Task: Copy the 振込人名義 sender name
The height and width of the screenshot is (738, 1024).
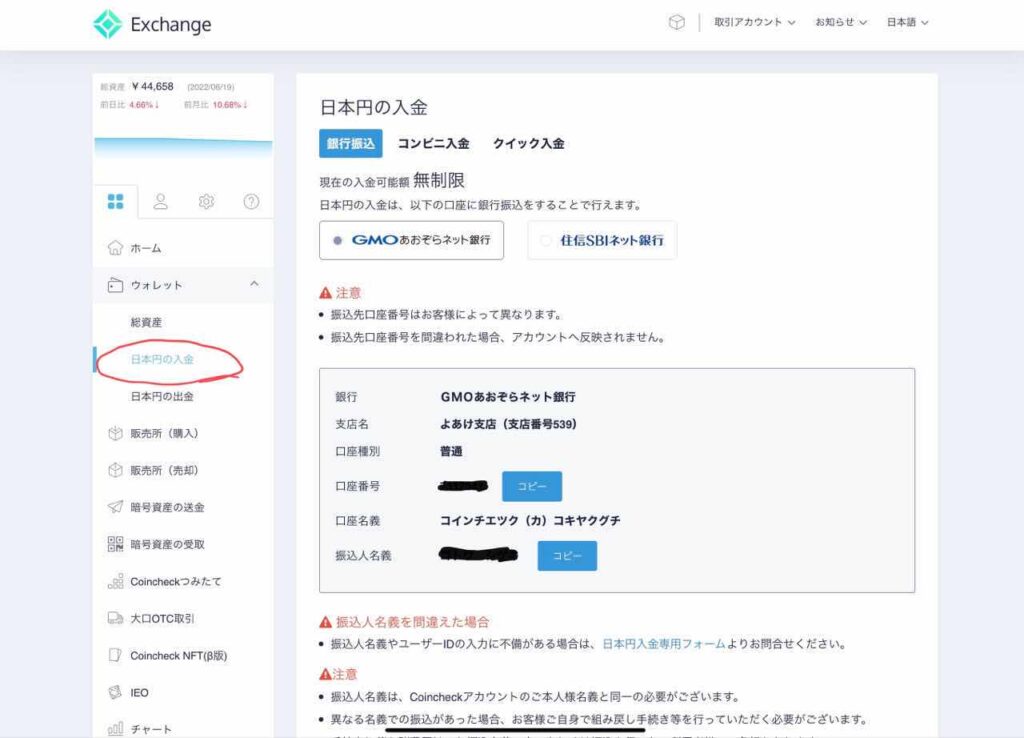Action: click(567, 556)
